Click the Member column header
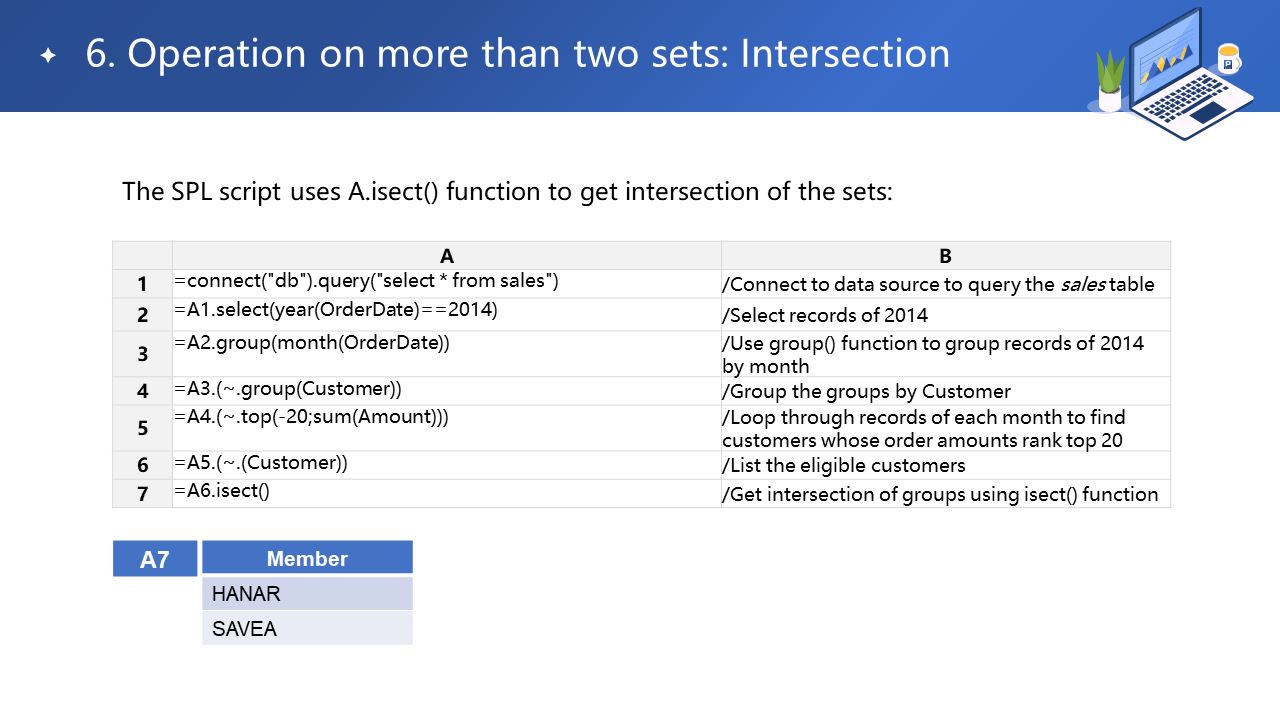Screen dimensions: 1280x720 click(x=307, y=559)
